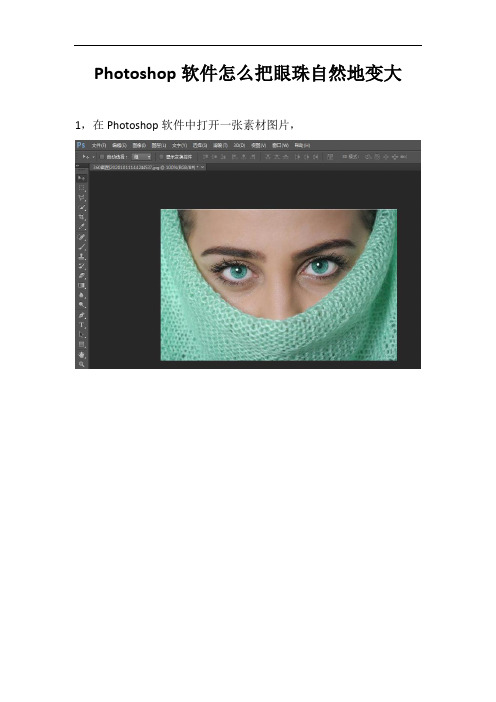Toggle the Auto-Select checkbox
This screenshot has width=496, height=702.
click(x=102, y=157)
